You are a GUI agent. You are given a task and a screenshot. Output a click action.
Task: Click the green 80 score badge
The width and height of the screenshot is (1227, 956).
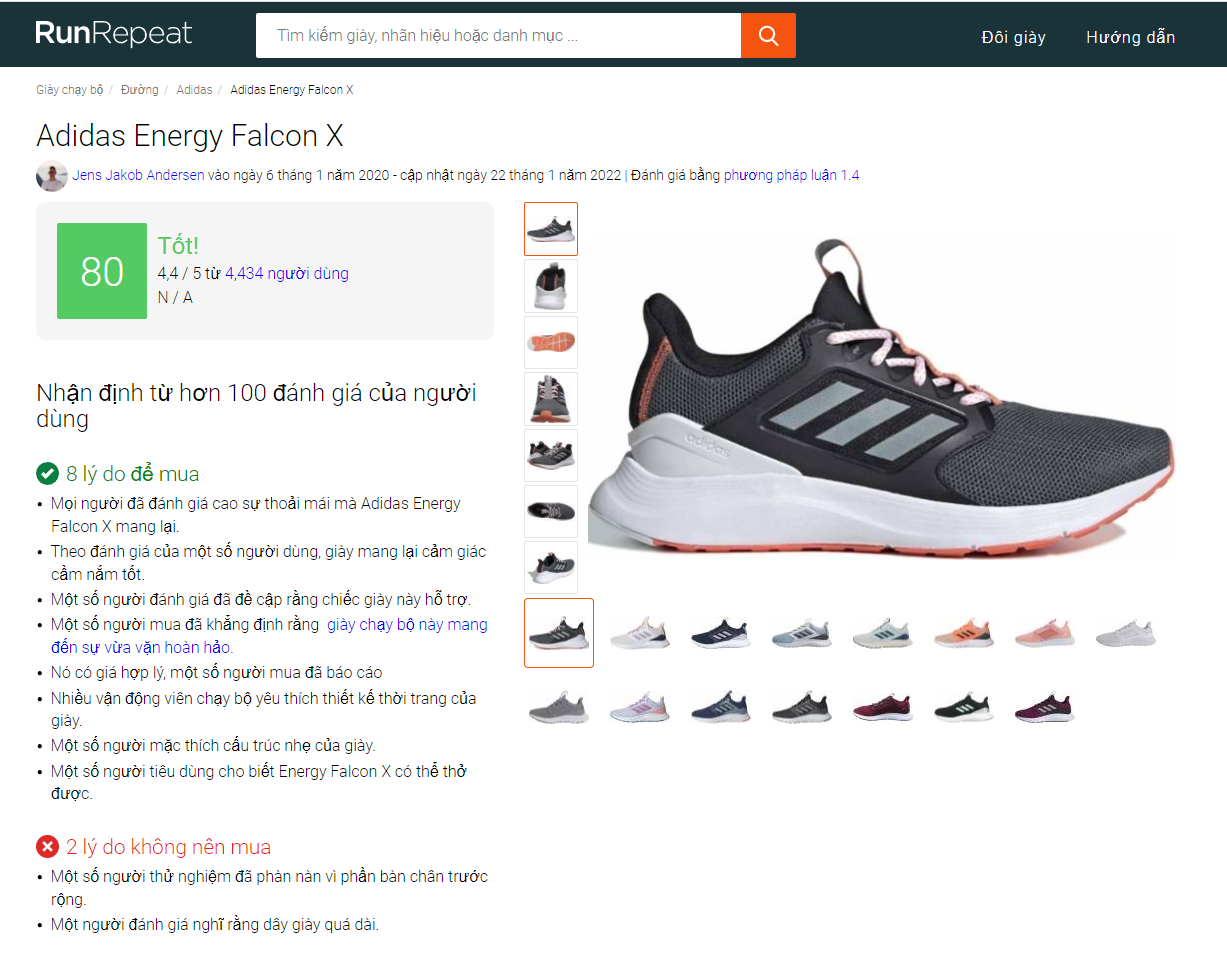pyautogui.click(x=102, y=271)
